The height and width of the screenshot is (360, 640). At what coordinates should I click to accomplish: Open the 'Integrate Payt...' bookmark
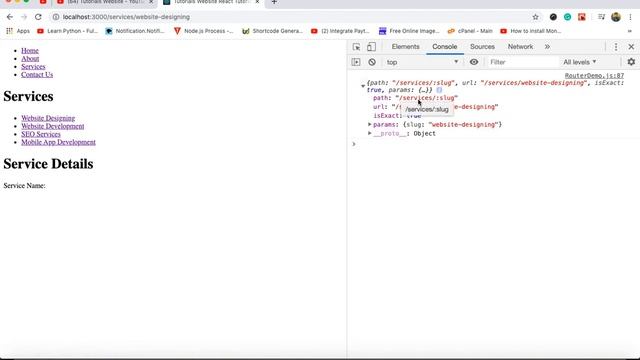[340, 31]
